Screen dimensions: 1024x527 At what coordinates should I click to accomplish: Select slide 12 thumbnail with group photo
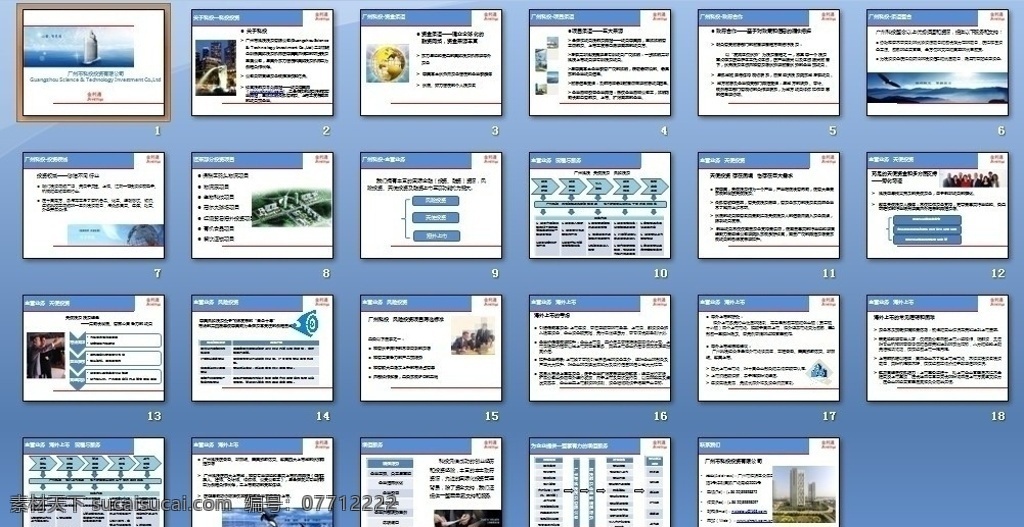click(938, 206)
